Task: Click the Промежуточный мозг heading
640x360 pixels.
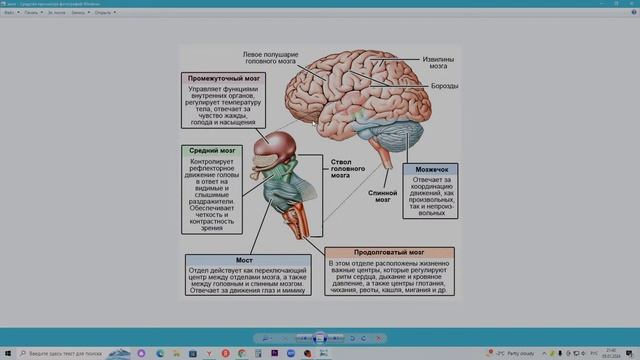Action: pyautogui.click(x=224, y=78)
